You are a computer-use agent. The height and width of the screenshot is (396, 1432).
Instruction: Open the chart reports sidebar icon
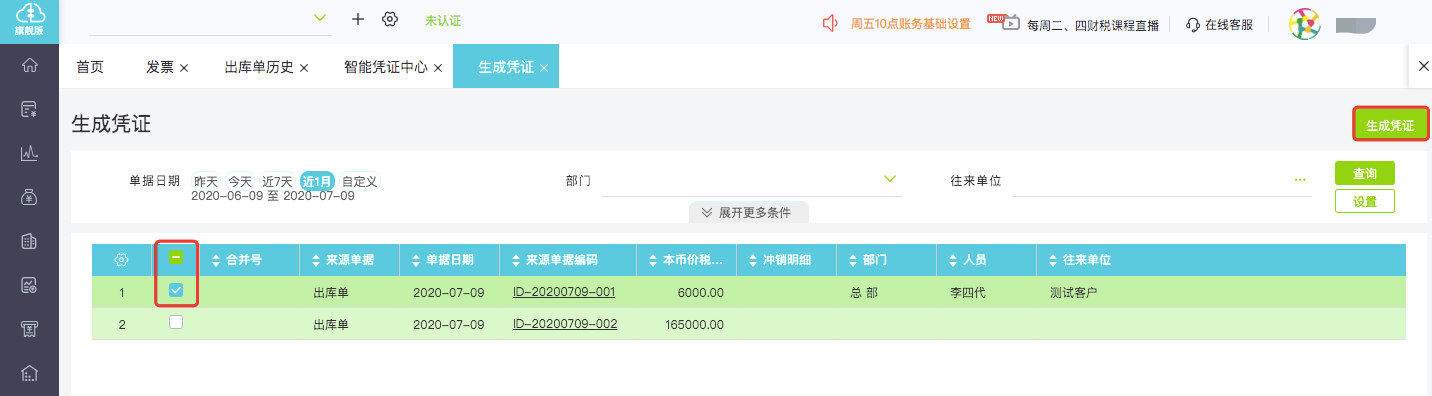click(x=30, y=153)
